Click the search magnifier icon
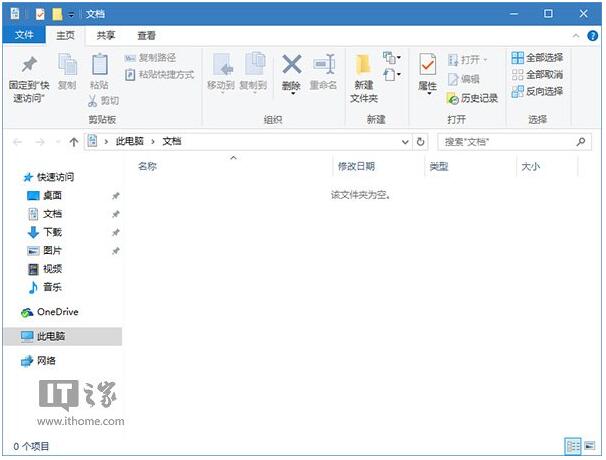The width and height of the screenshot is (606, 460). pyautogui.click(x=581, y=142)
